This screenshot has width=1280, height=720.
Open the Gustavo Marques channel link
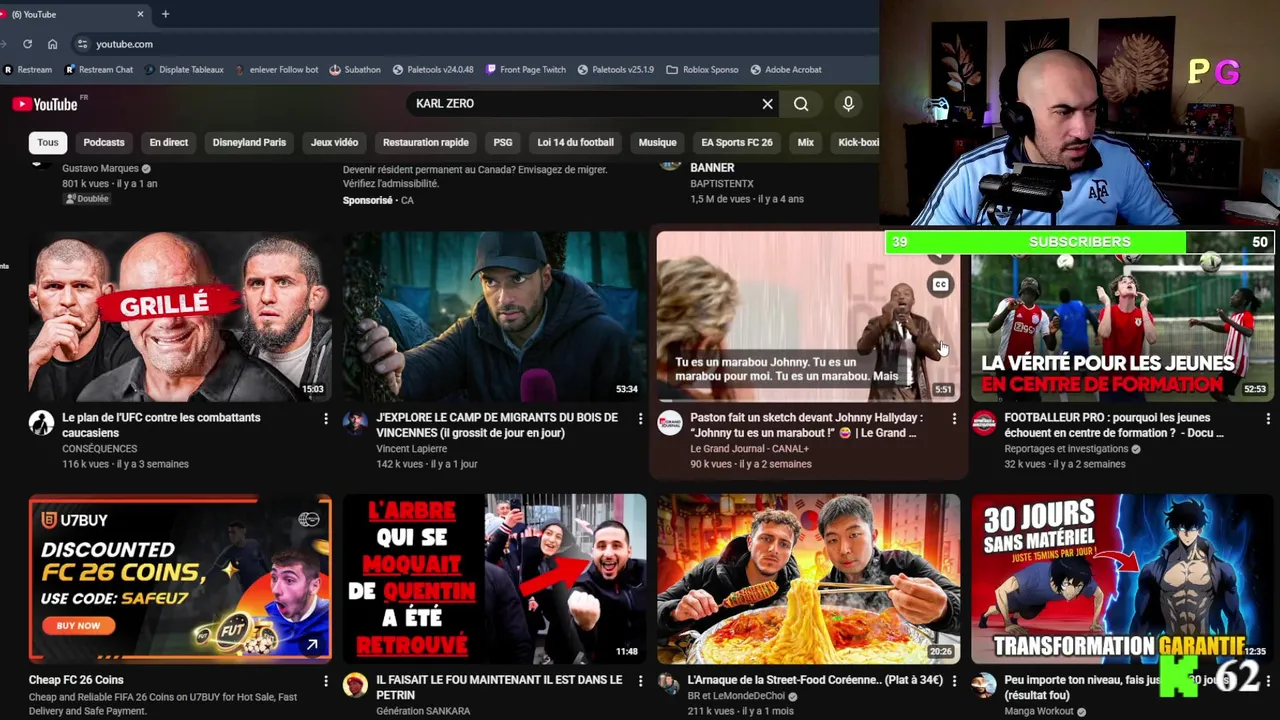tap(100, 169)
